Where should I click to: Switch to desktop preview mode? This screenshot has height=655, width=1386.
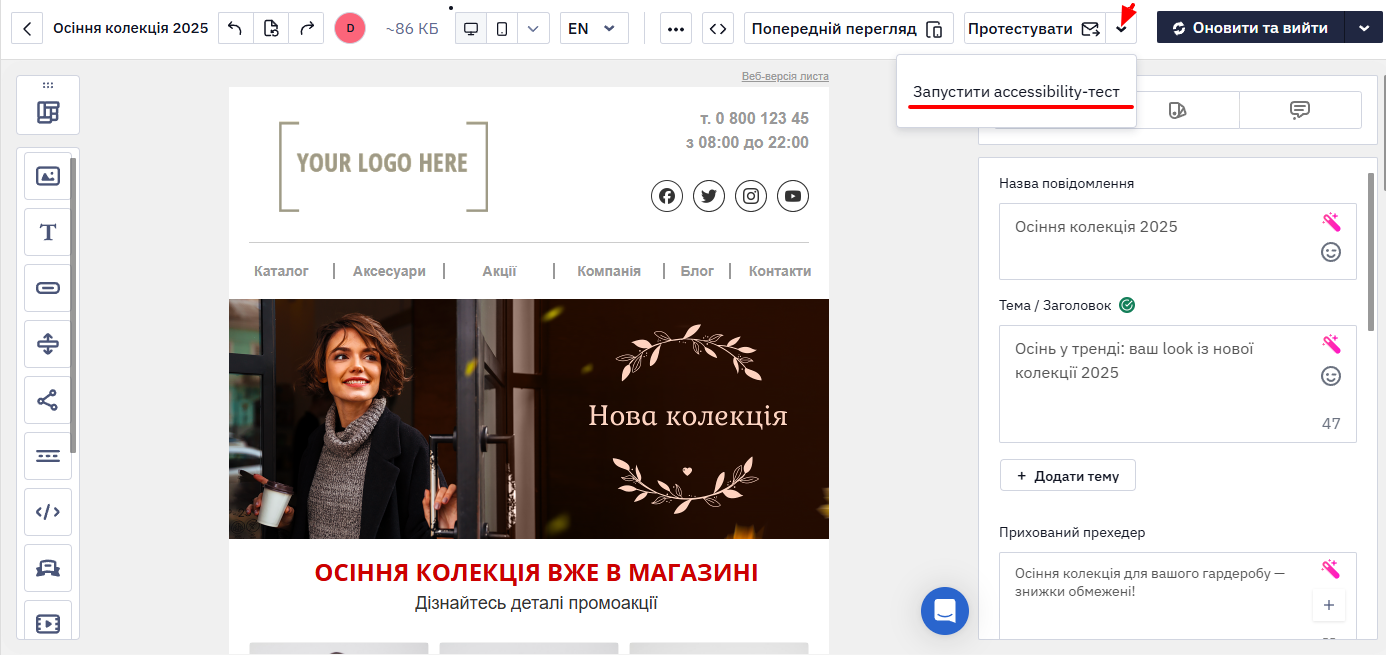(x=471, y=28)
